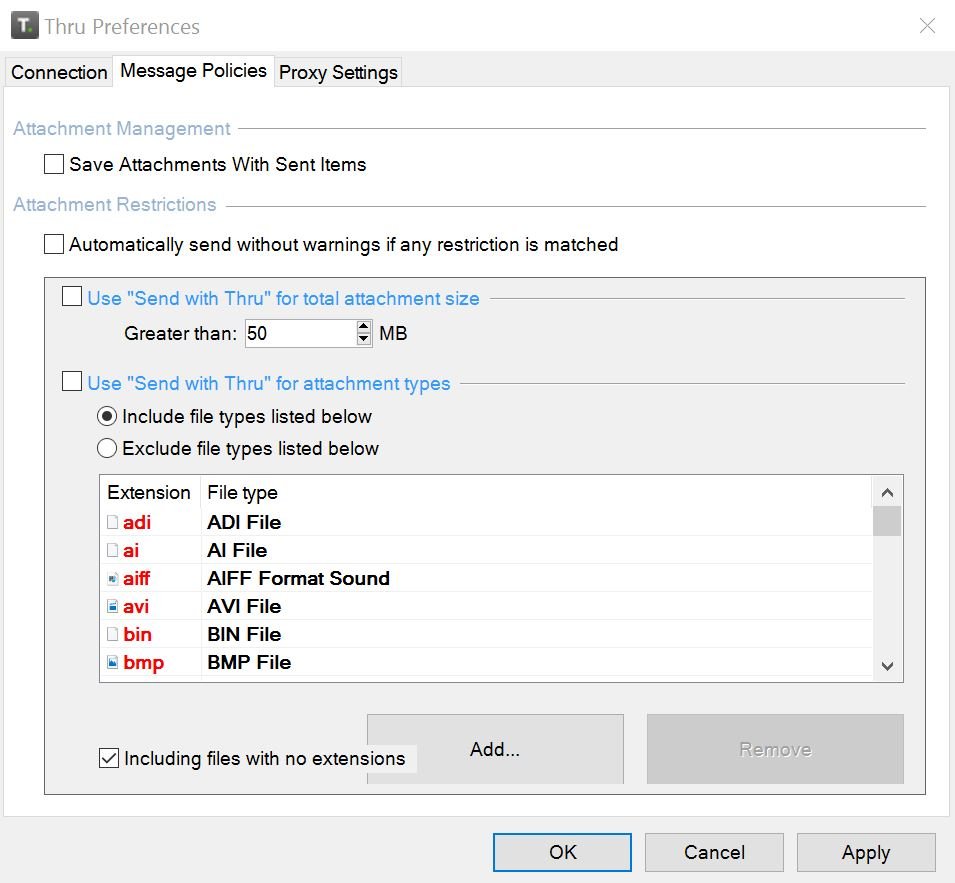955x883 pixels.
Task: Select the BMP File row text
Action: click(x=248, y=663)
